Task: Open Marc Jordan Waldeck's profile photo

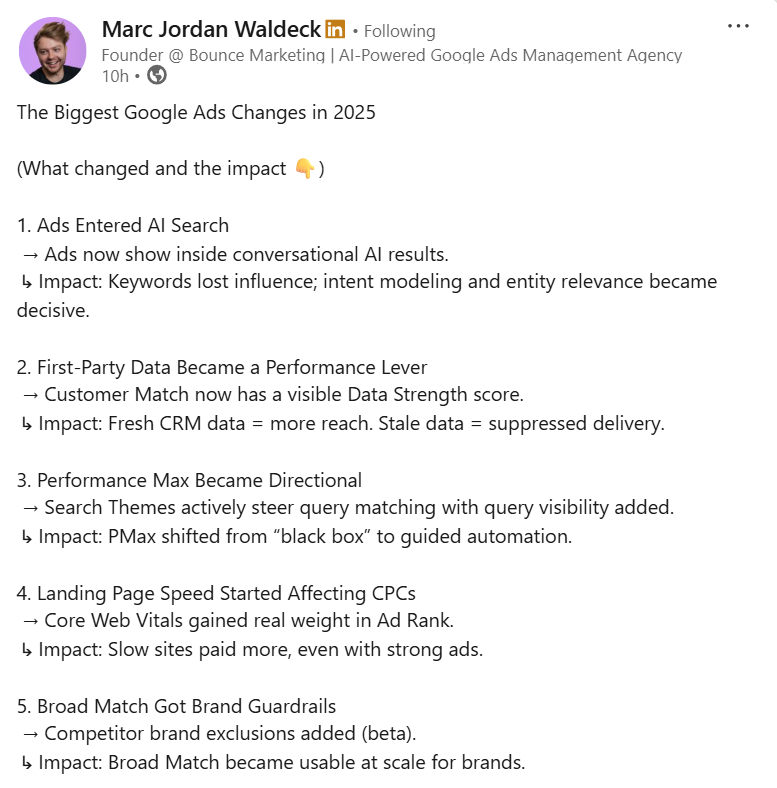Action: pos(52,50)
